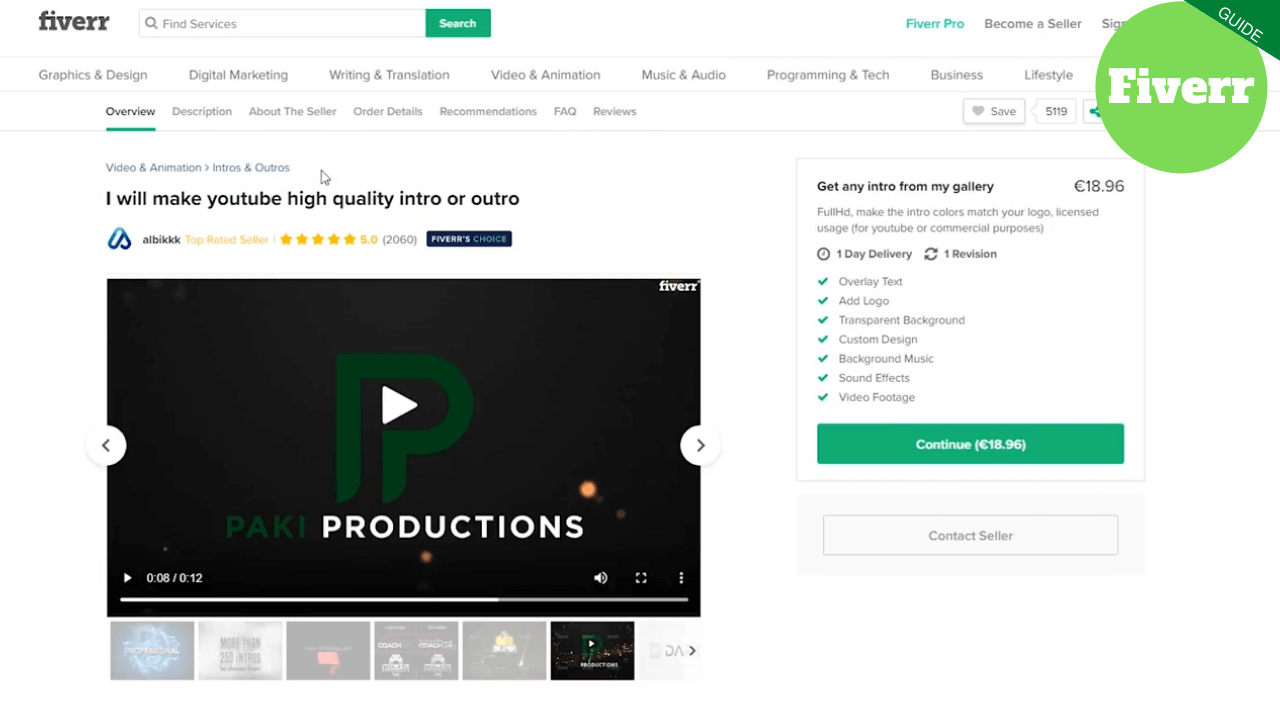This screenshot has height=720, width=1280.
Task: Open the albikkk seller avatar
Action: click(119, 239)
